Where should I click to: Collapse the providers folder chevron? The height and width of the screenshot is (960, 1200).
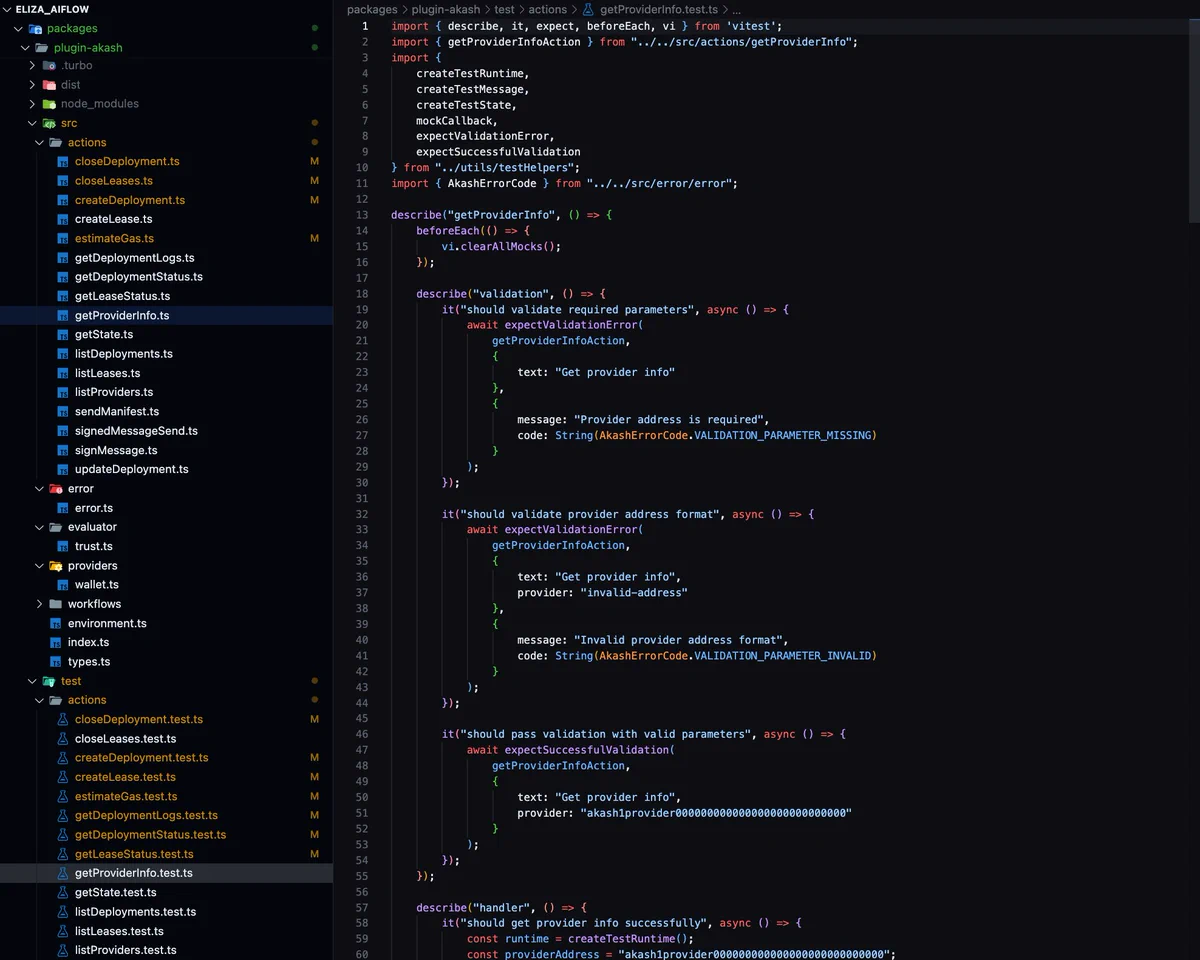click(40, 566)
